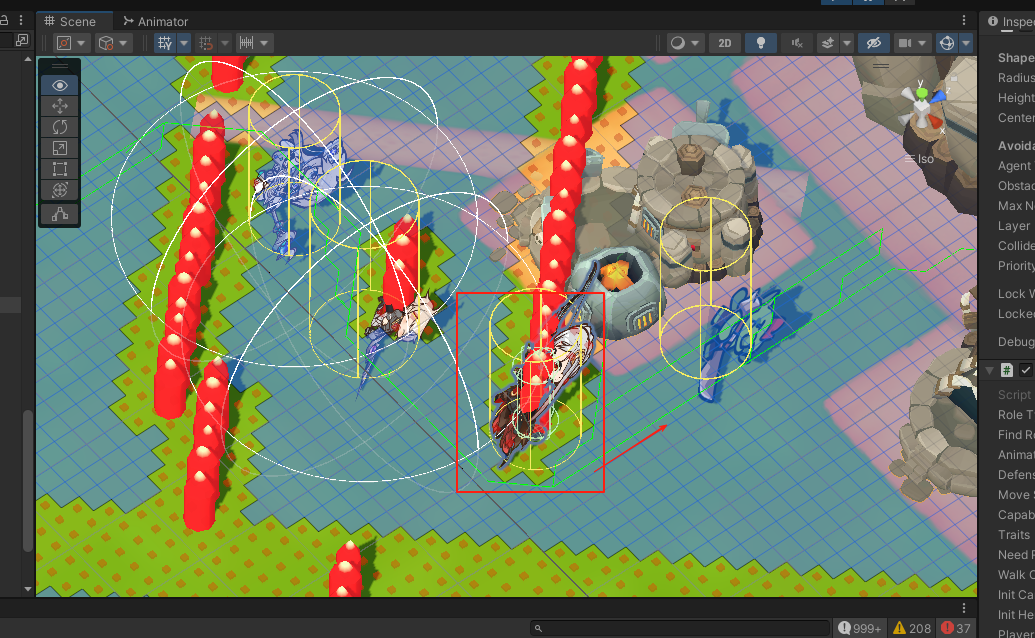Open the grid axis dropdown arrow

tap(184, 44)
